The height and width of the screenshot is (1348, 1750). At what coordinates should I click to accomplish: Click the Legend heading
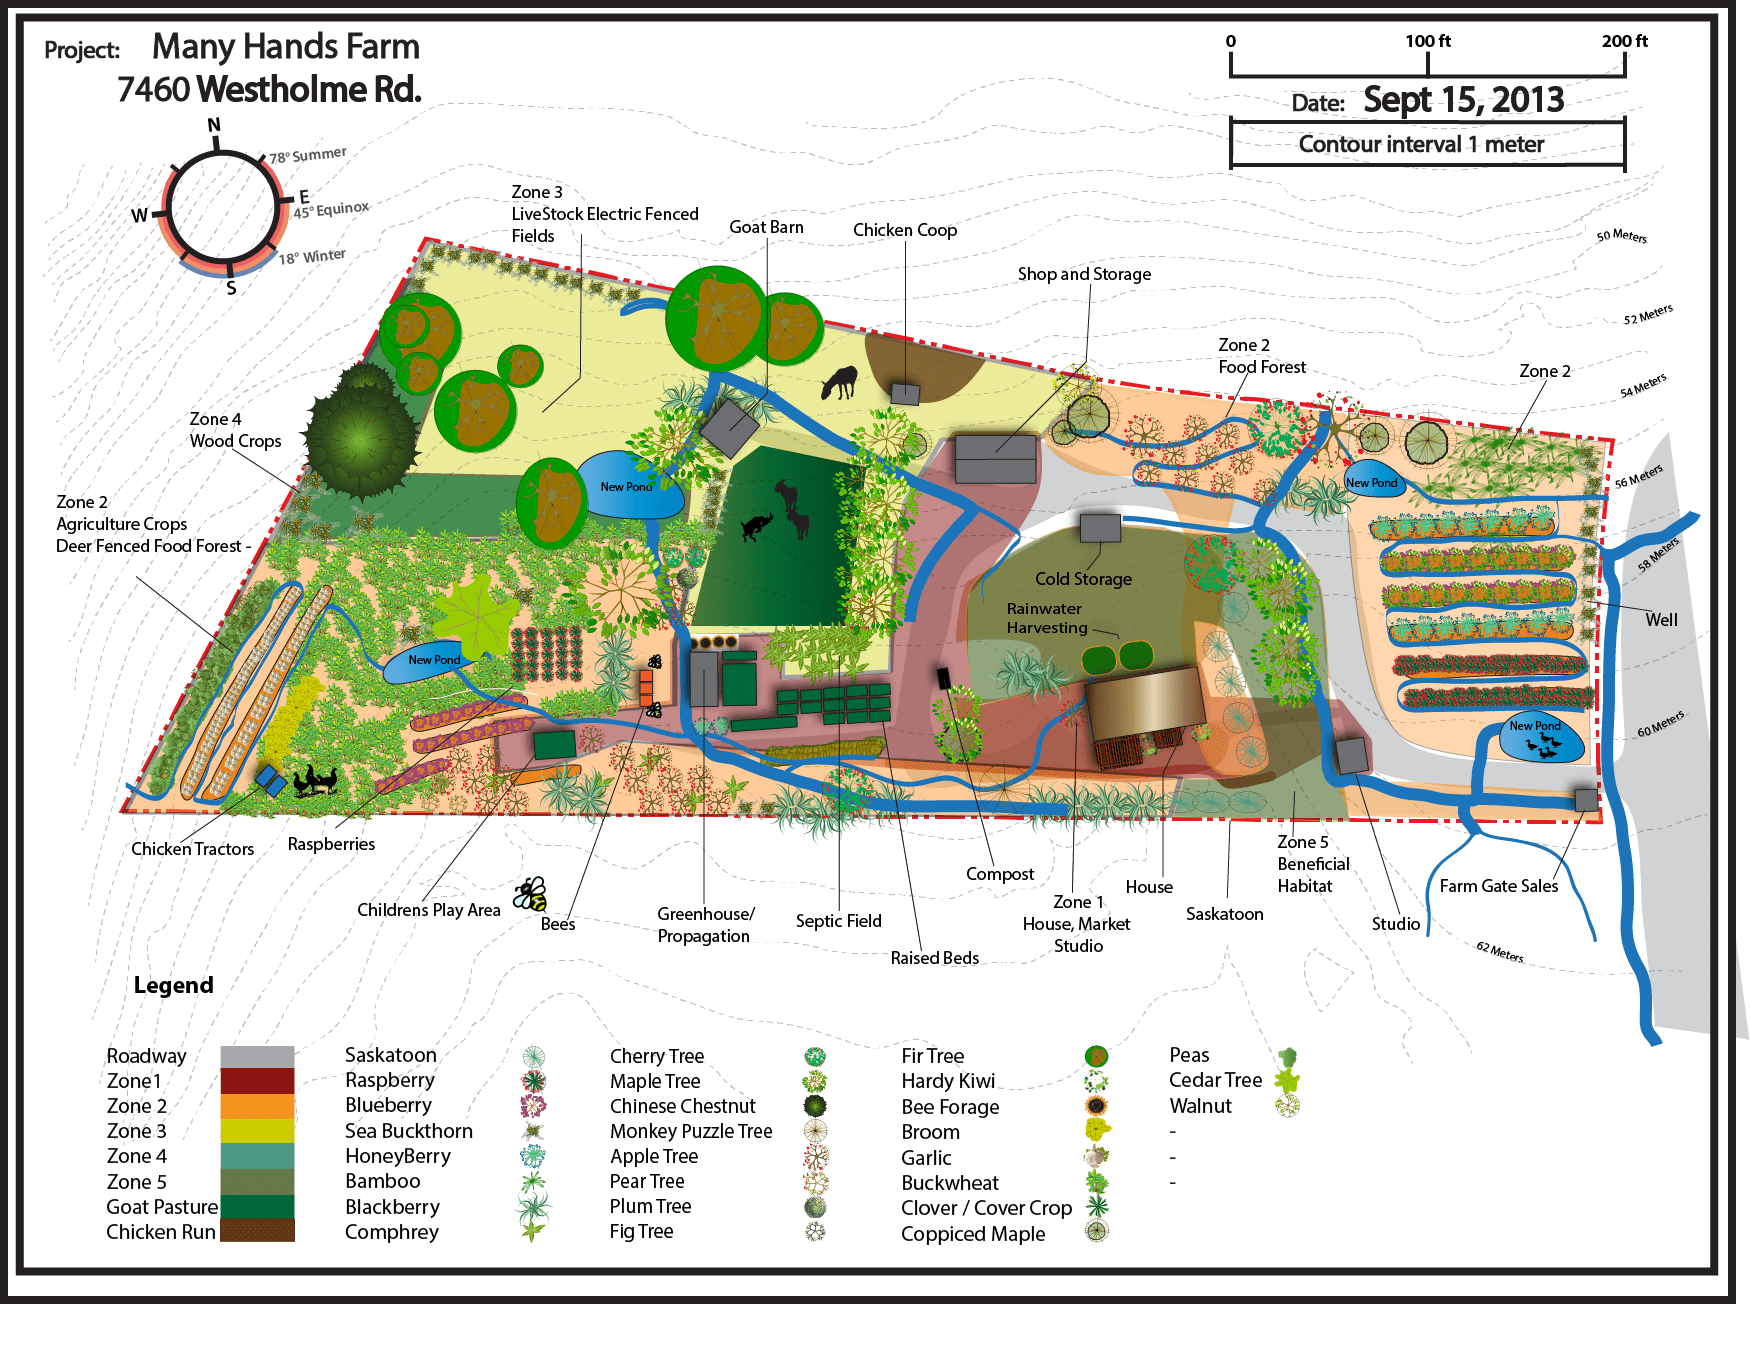click(x=174, y=985)
